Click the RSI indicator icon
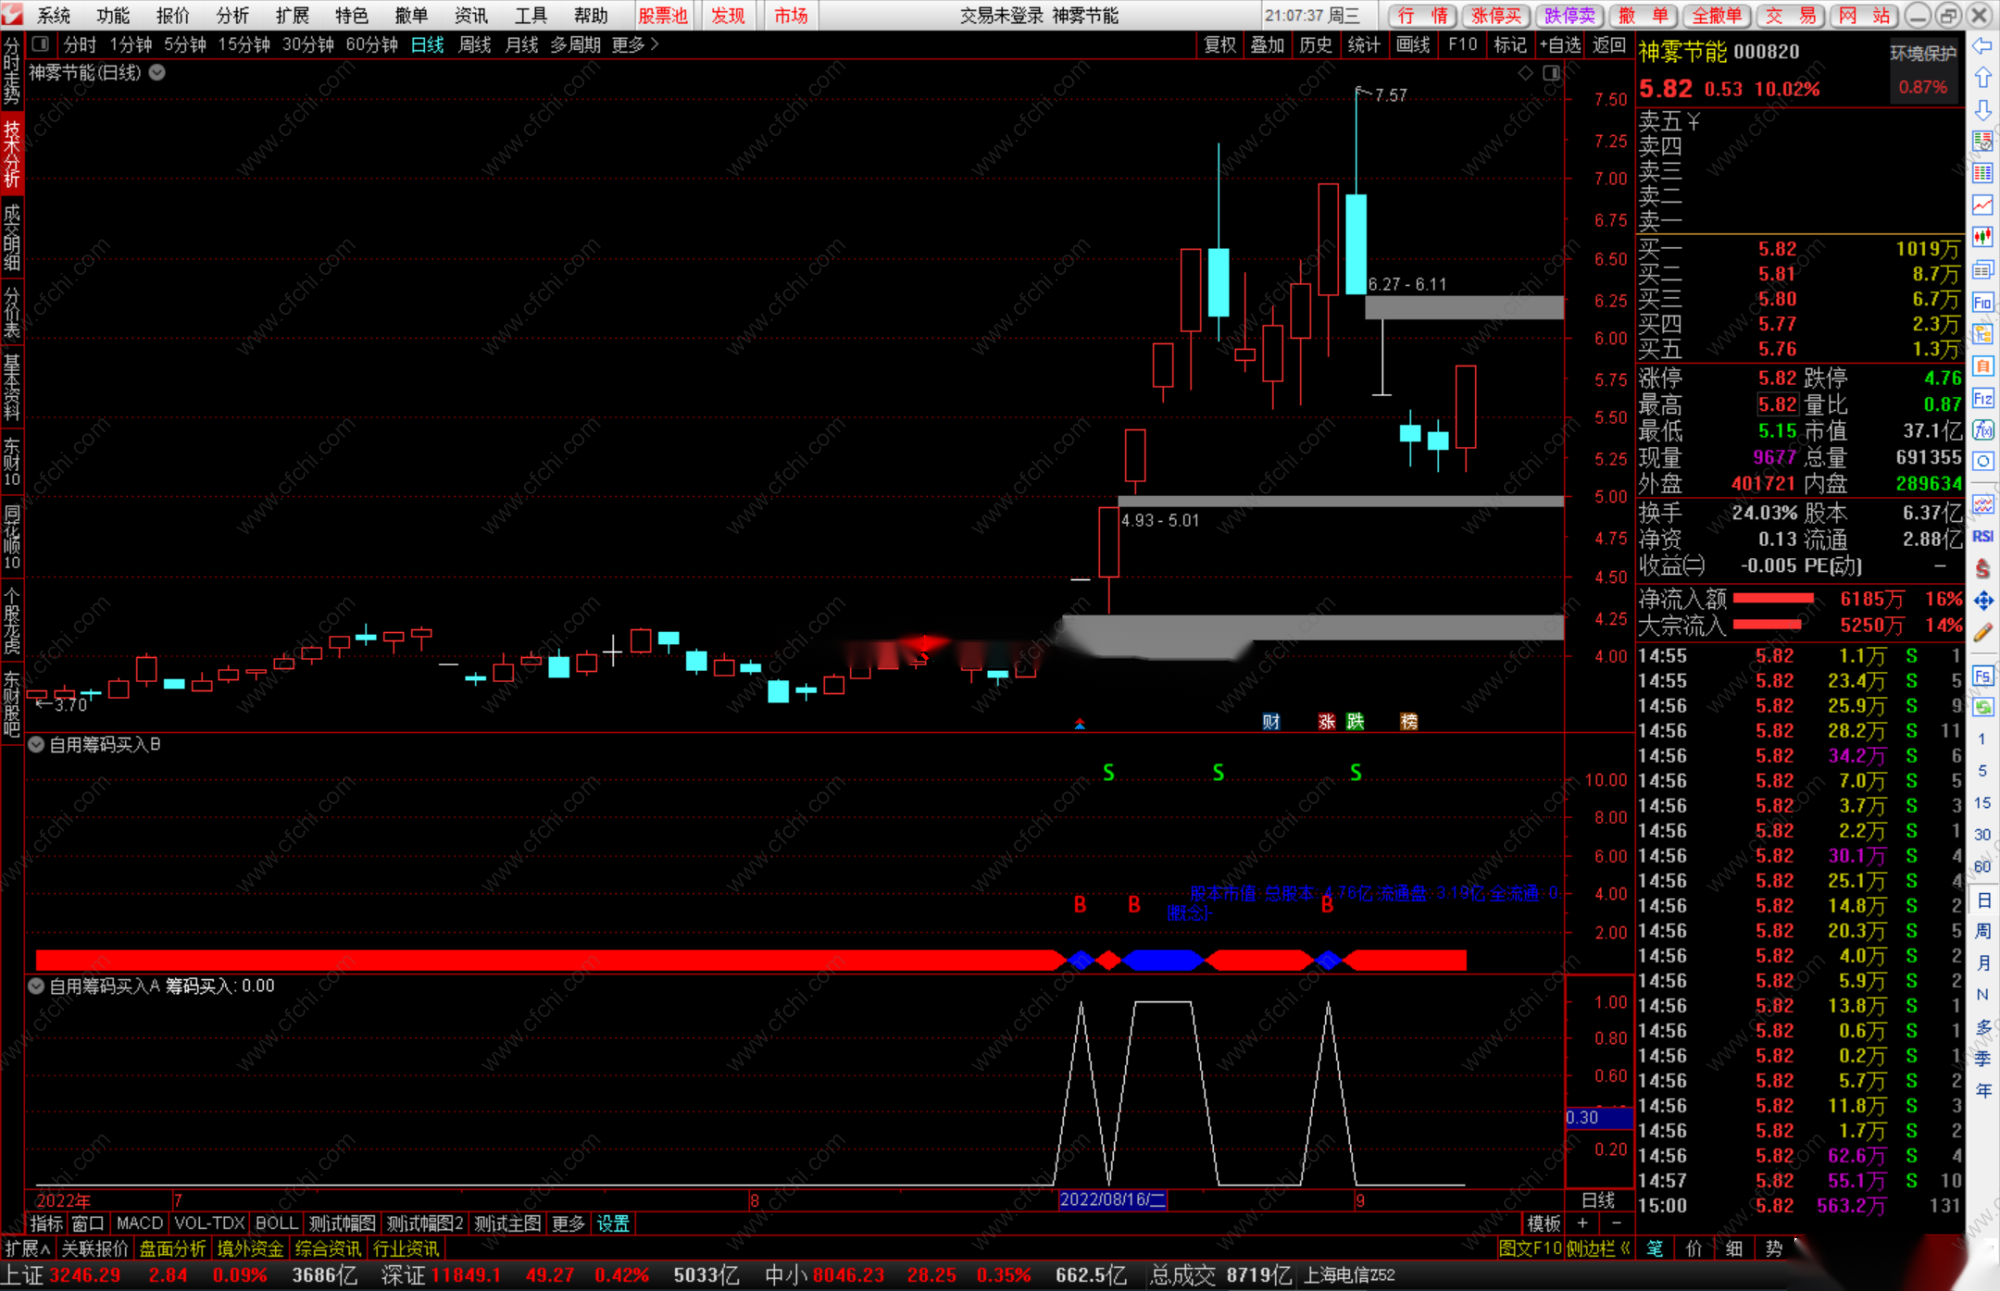 point(1983,537)
